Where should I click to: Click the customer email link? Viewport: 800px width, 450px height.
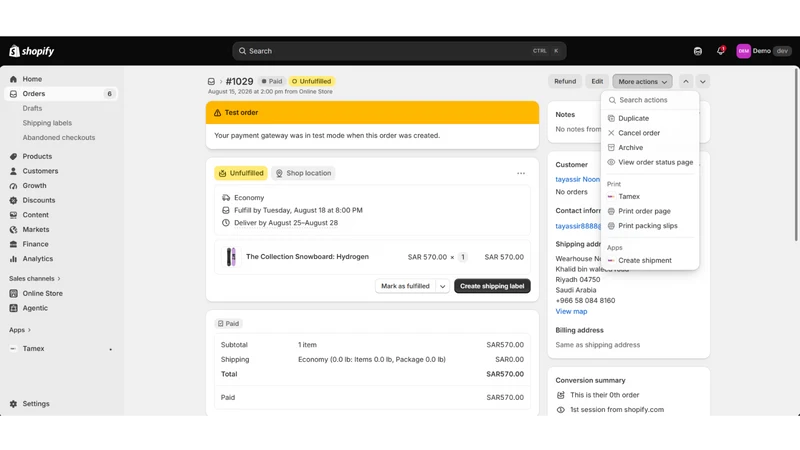[578, 226]
